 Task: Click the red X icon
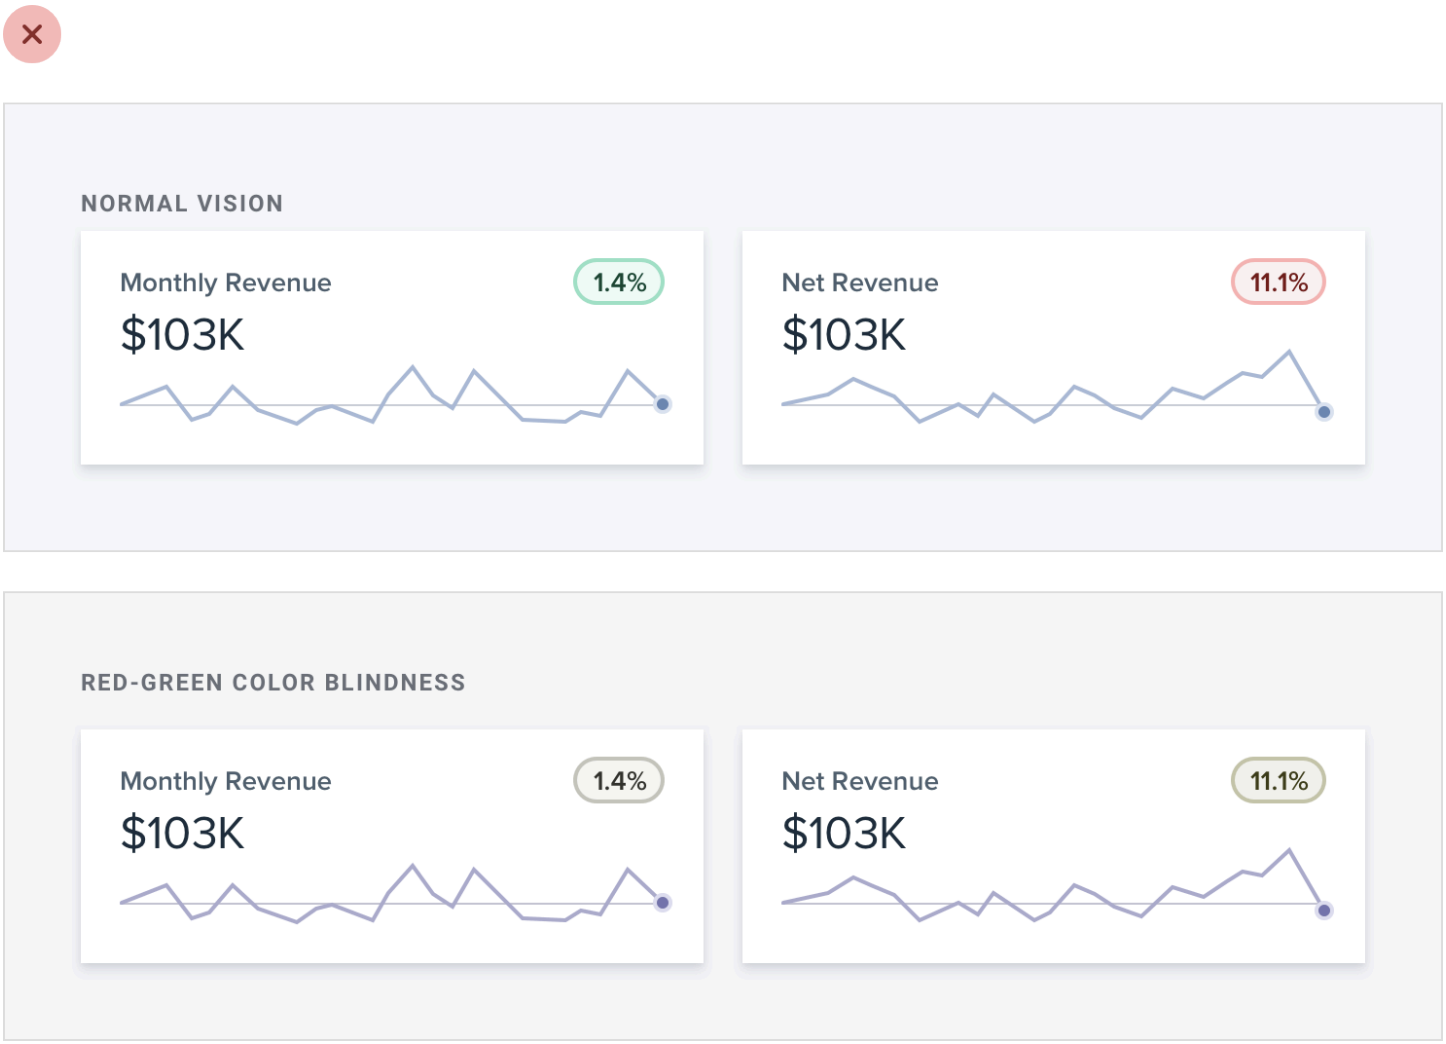click(32, 34)
